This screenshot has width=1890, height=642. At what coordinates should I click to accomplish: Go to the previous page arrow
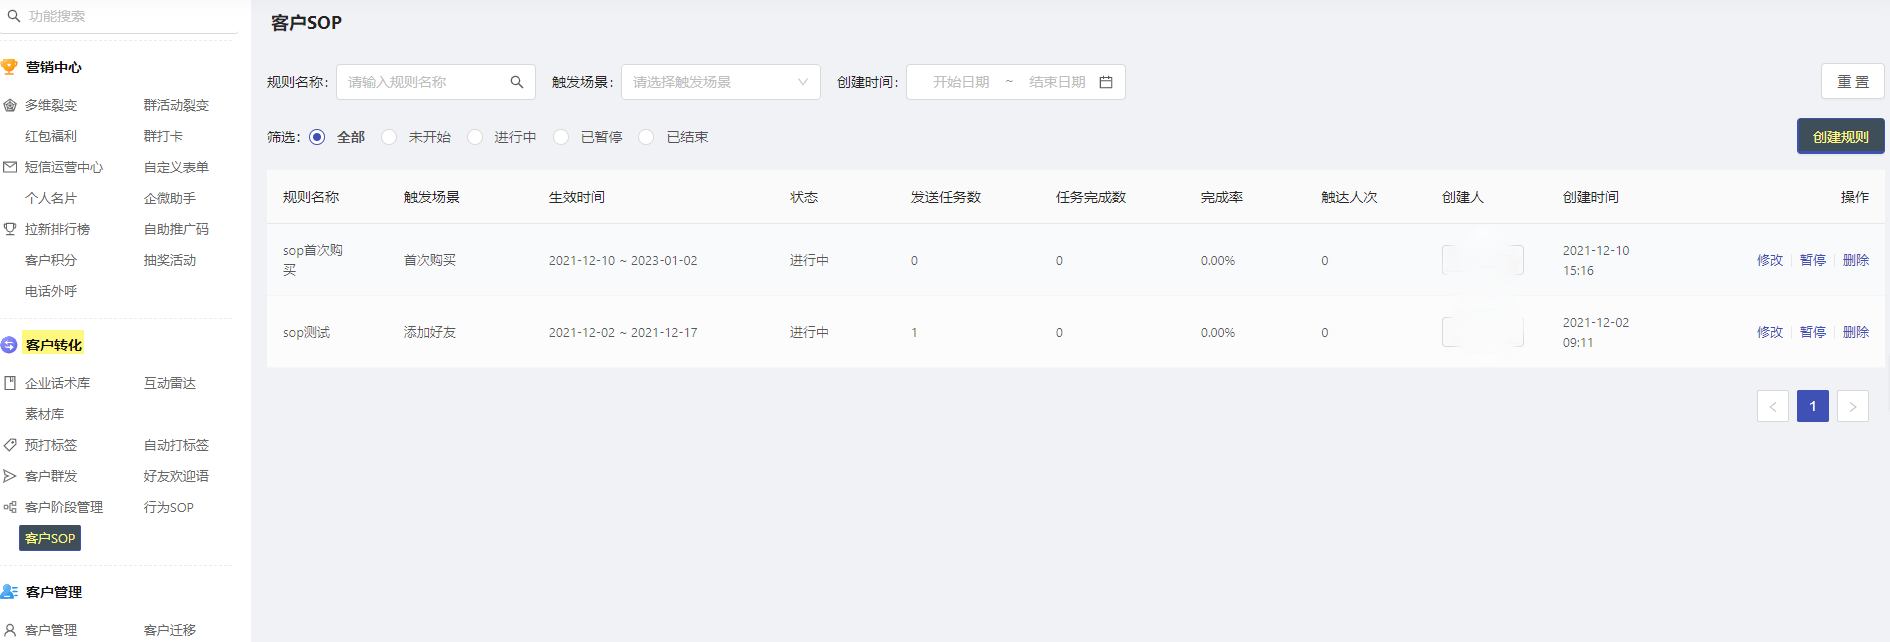[1773, 406]
